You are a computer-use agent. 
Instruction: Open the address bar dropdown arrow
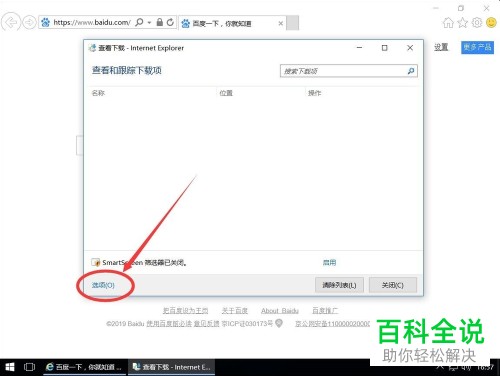point(149,23)
